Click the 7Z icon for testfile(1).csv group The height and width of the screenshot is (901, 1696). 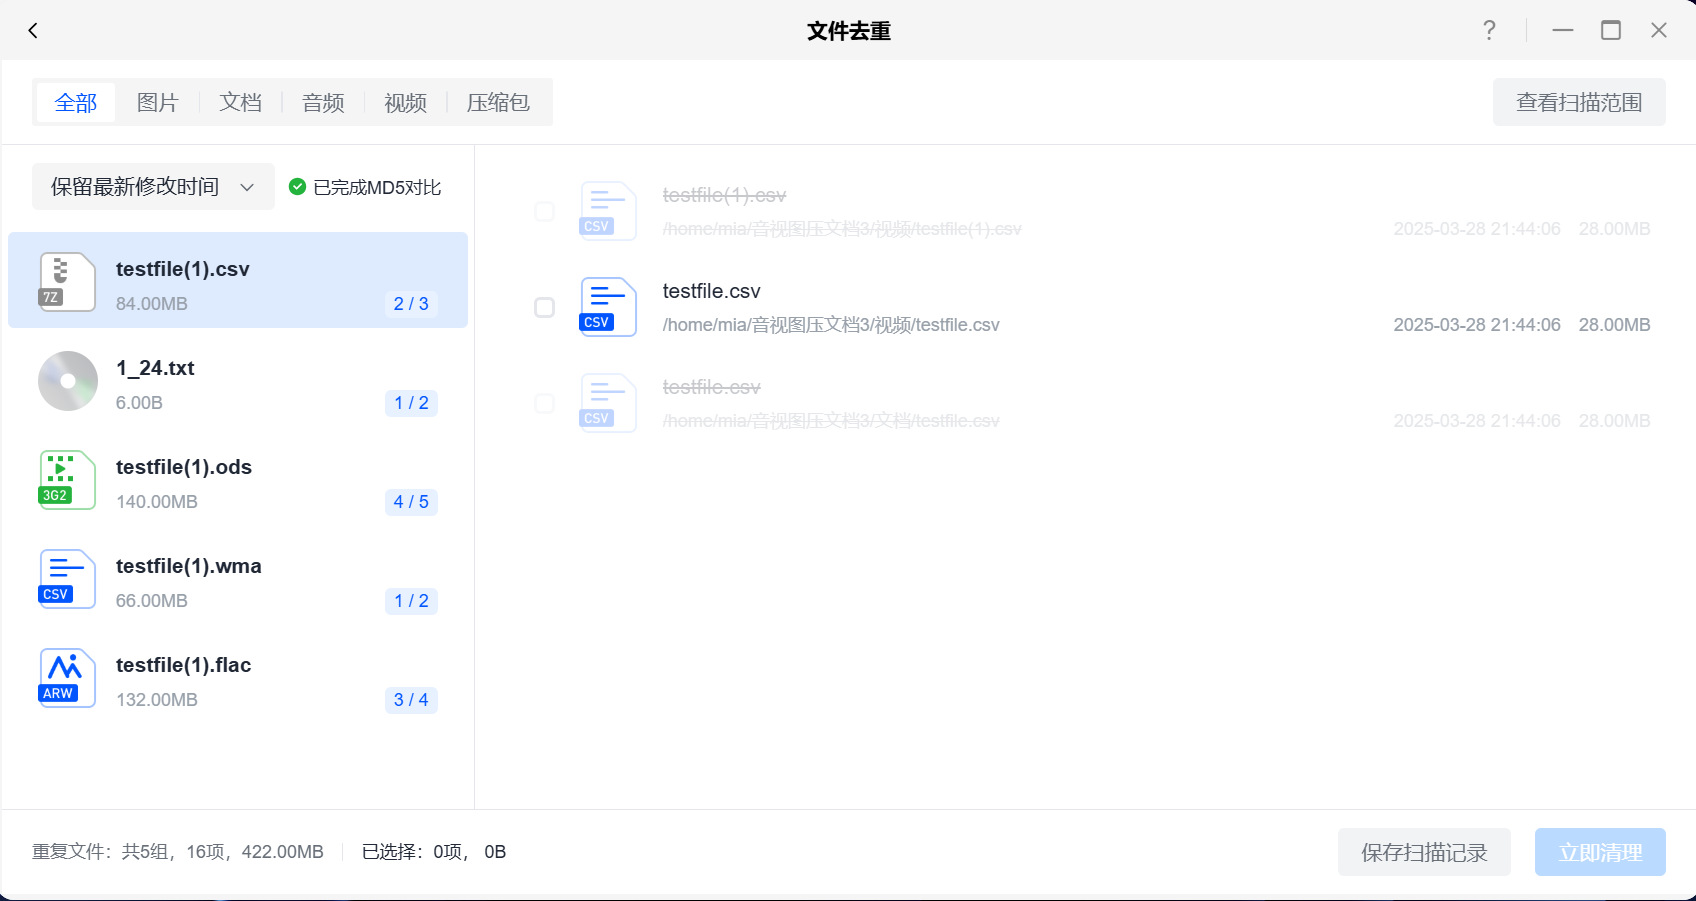tap(67, 281)
